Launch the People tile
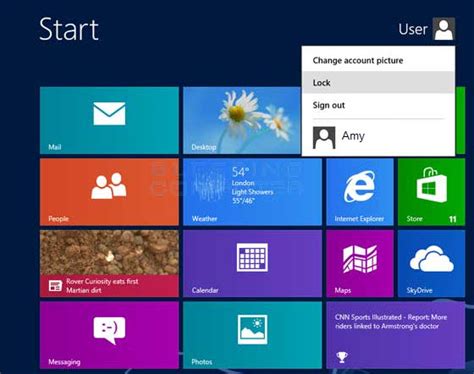The image size is (474, 374). click(109, 192)
